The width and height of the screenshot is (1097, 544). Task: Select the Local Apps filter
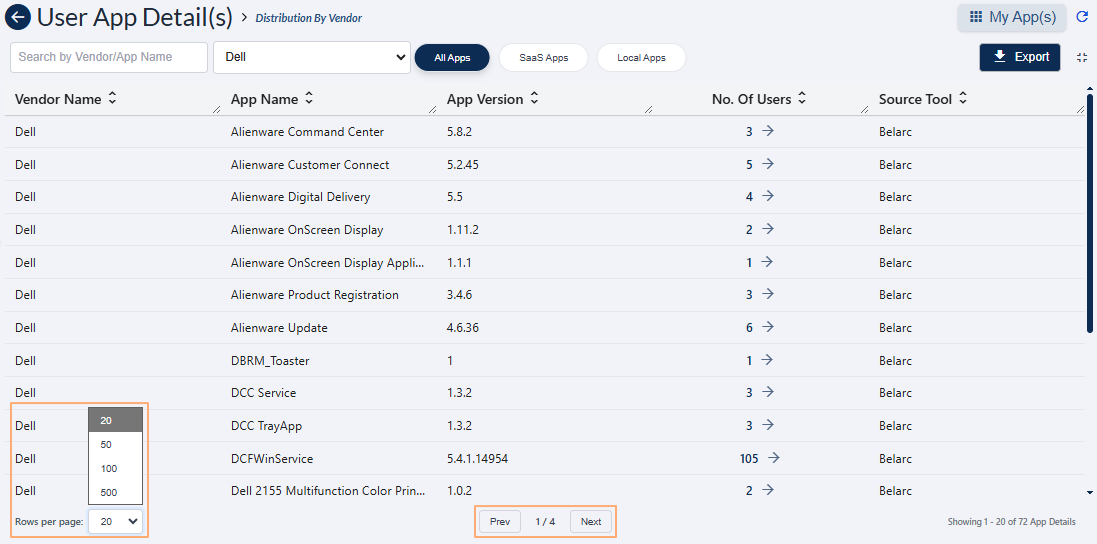pos(641,57)
